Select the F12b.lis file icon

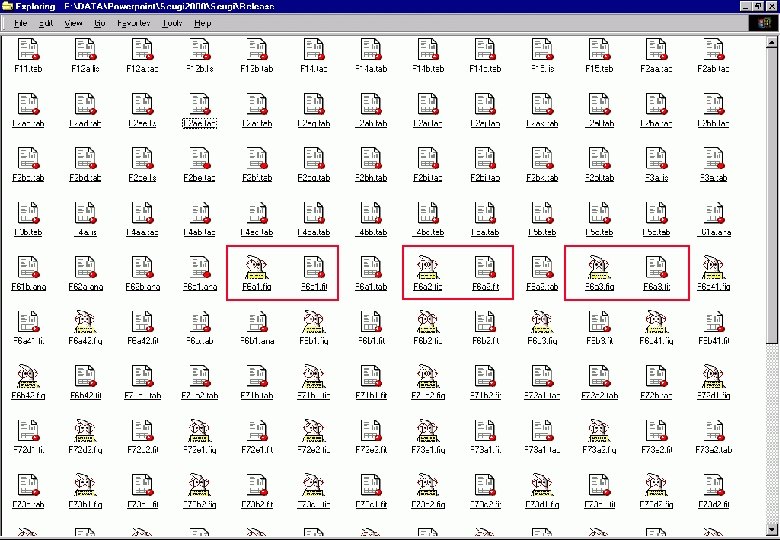(x=199, y=50)
